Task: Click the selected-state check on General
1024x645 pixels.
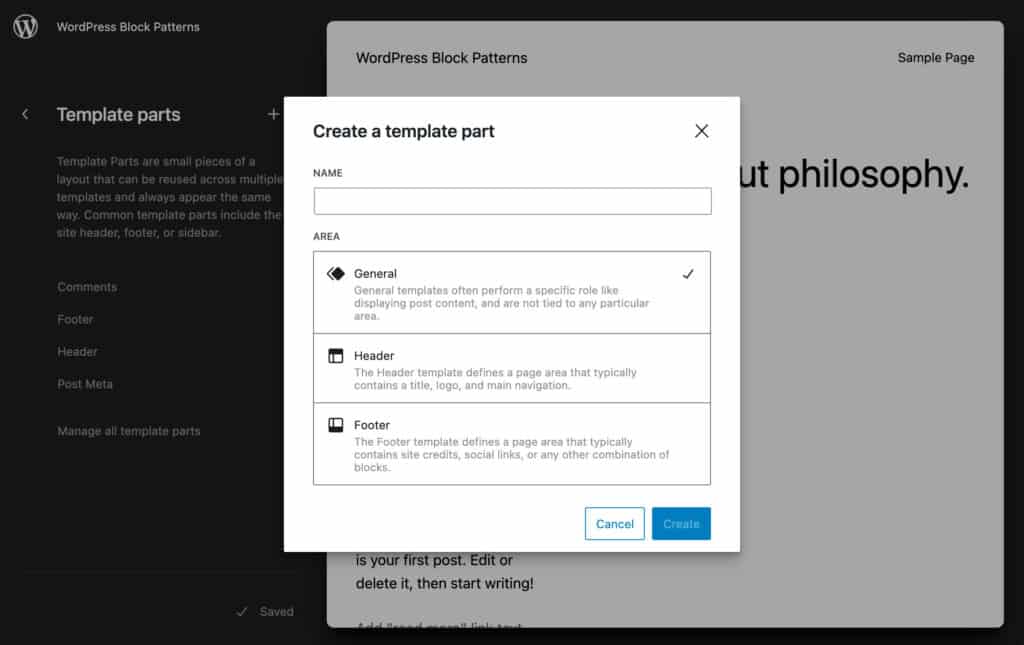Action: coord(688,271)
